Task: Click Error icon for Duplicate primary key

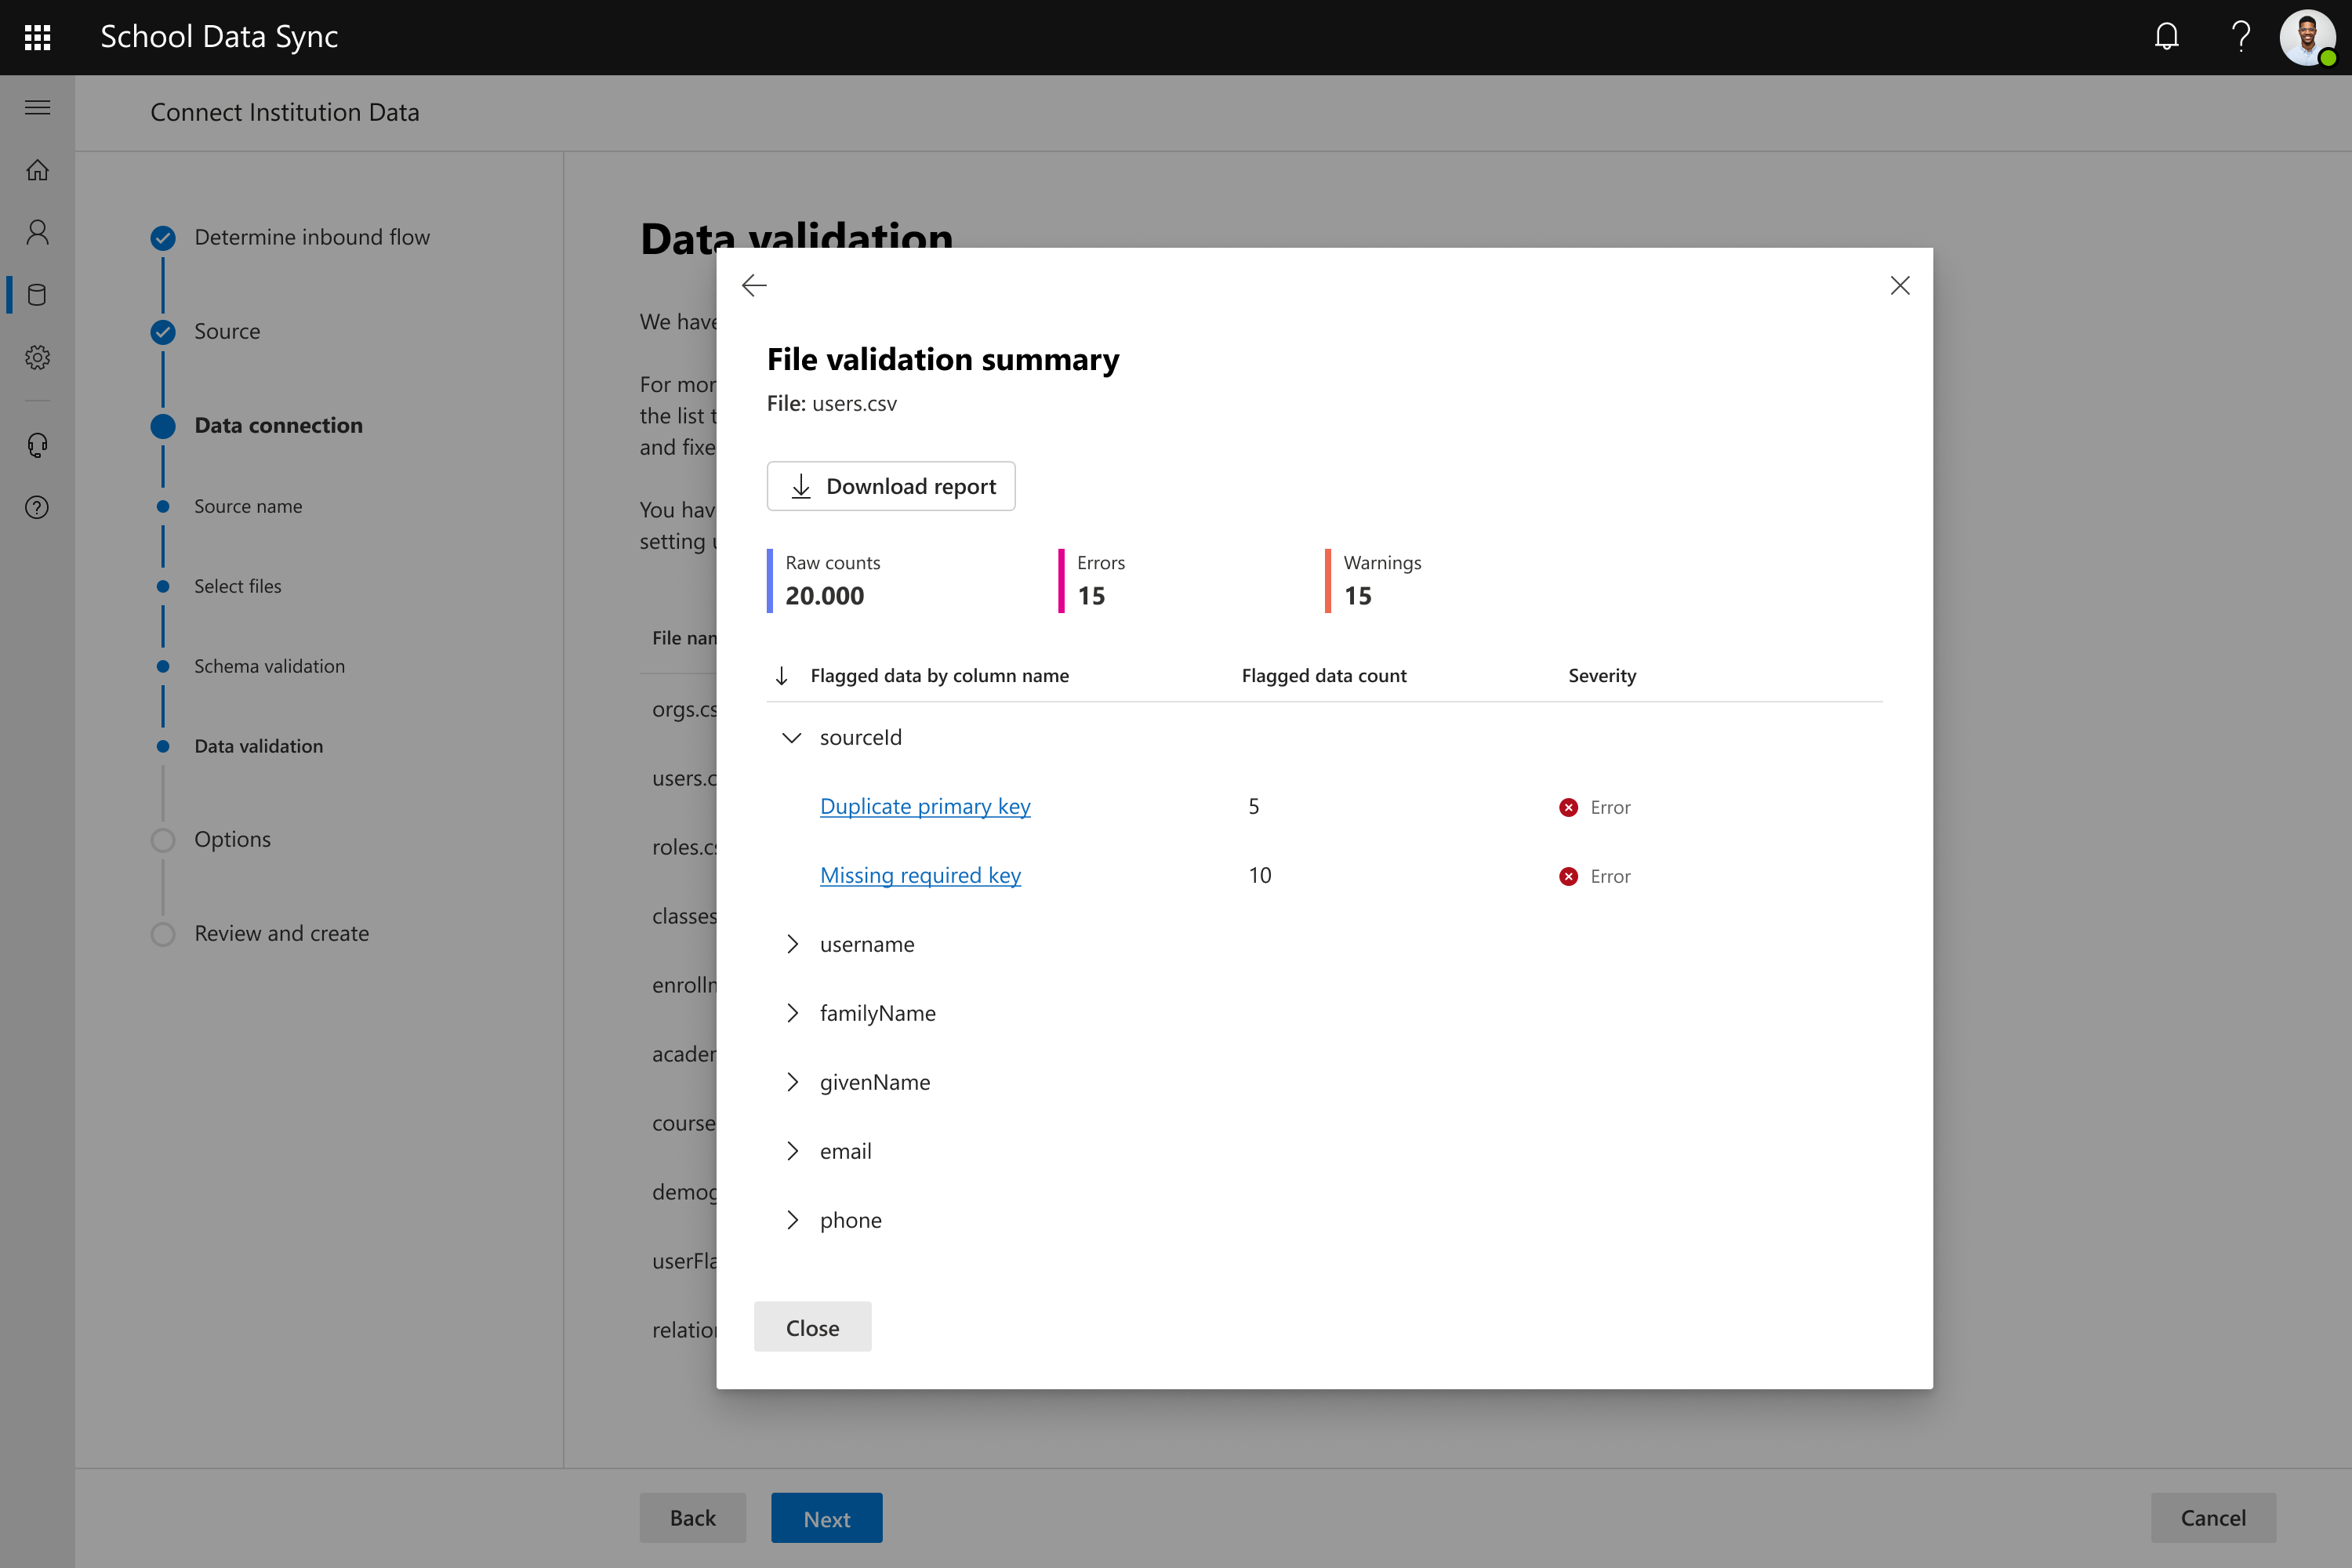Action: [x=1568, y=807]
